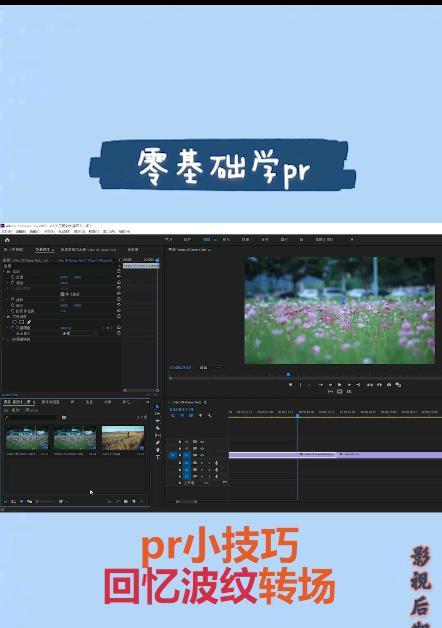The image size is (442, 628).
Task: Create an ellipse mask under Opacity
Action: coord(14,322)
